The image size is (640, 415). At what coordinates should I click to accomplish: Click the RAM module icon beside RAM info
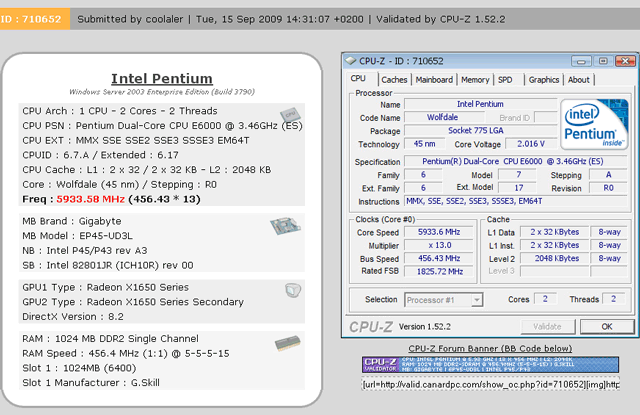click(x=288, y=343)
